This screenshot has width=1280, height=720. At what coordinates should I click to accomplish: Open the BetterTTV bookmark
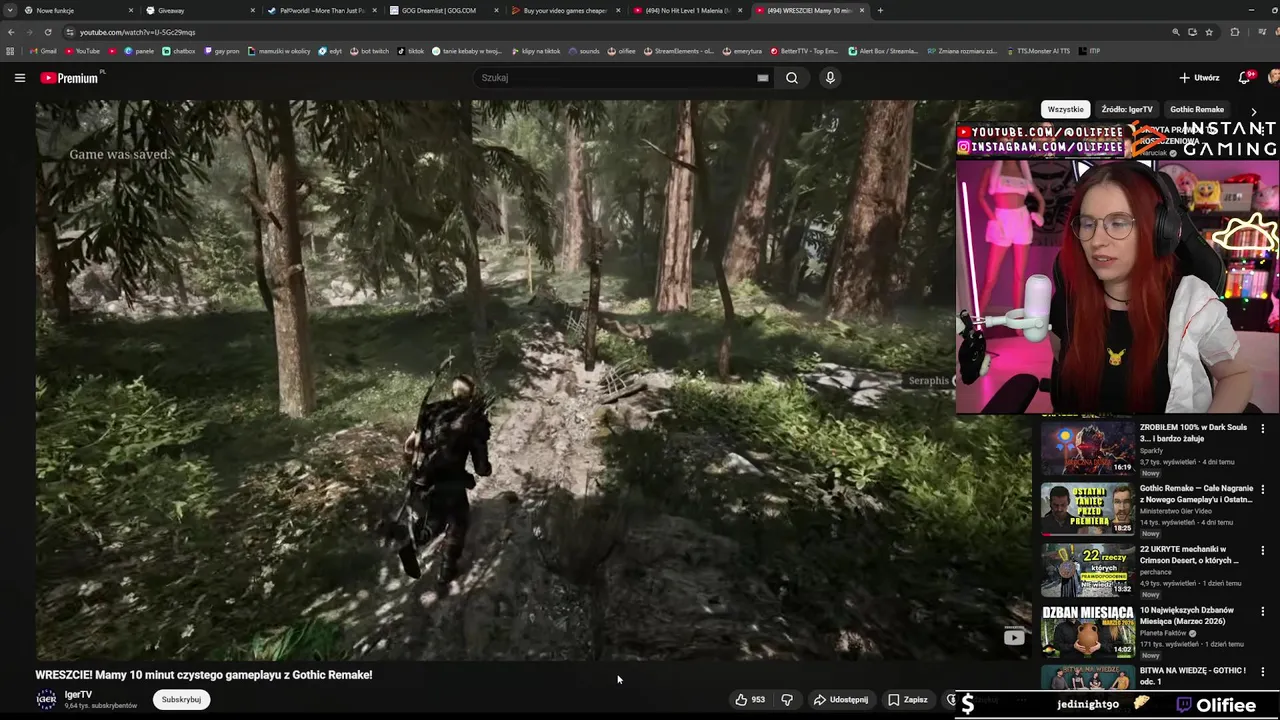pos(805,51)
